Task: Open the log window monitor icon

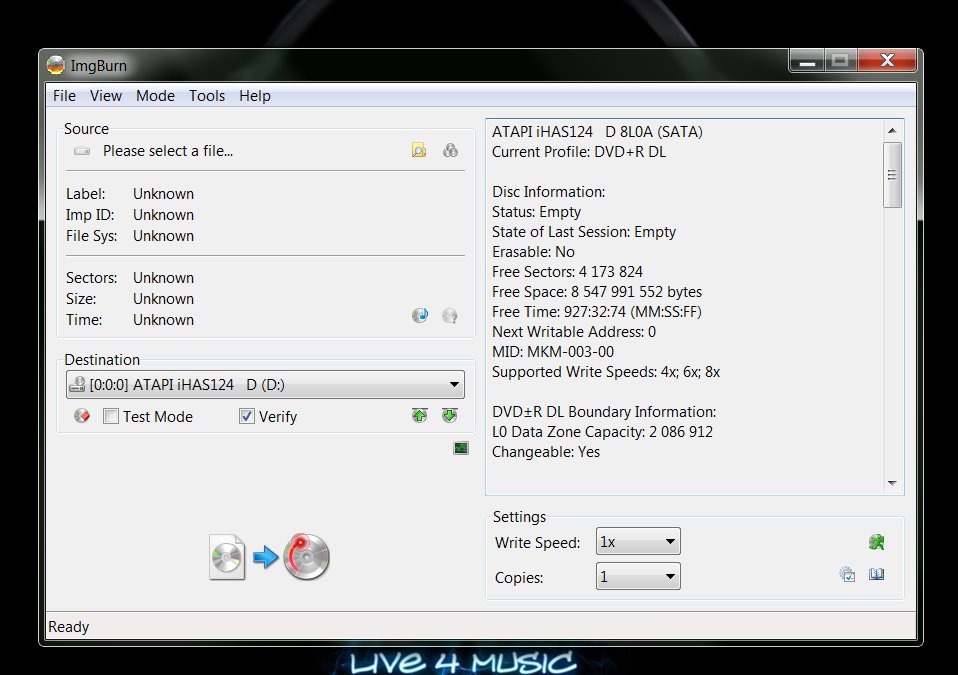Action: pyautogui.click(x=461, y=448)
